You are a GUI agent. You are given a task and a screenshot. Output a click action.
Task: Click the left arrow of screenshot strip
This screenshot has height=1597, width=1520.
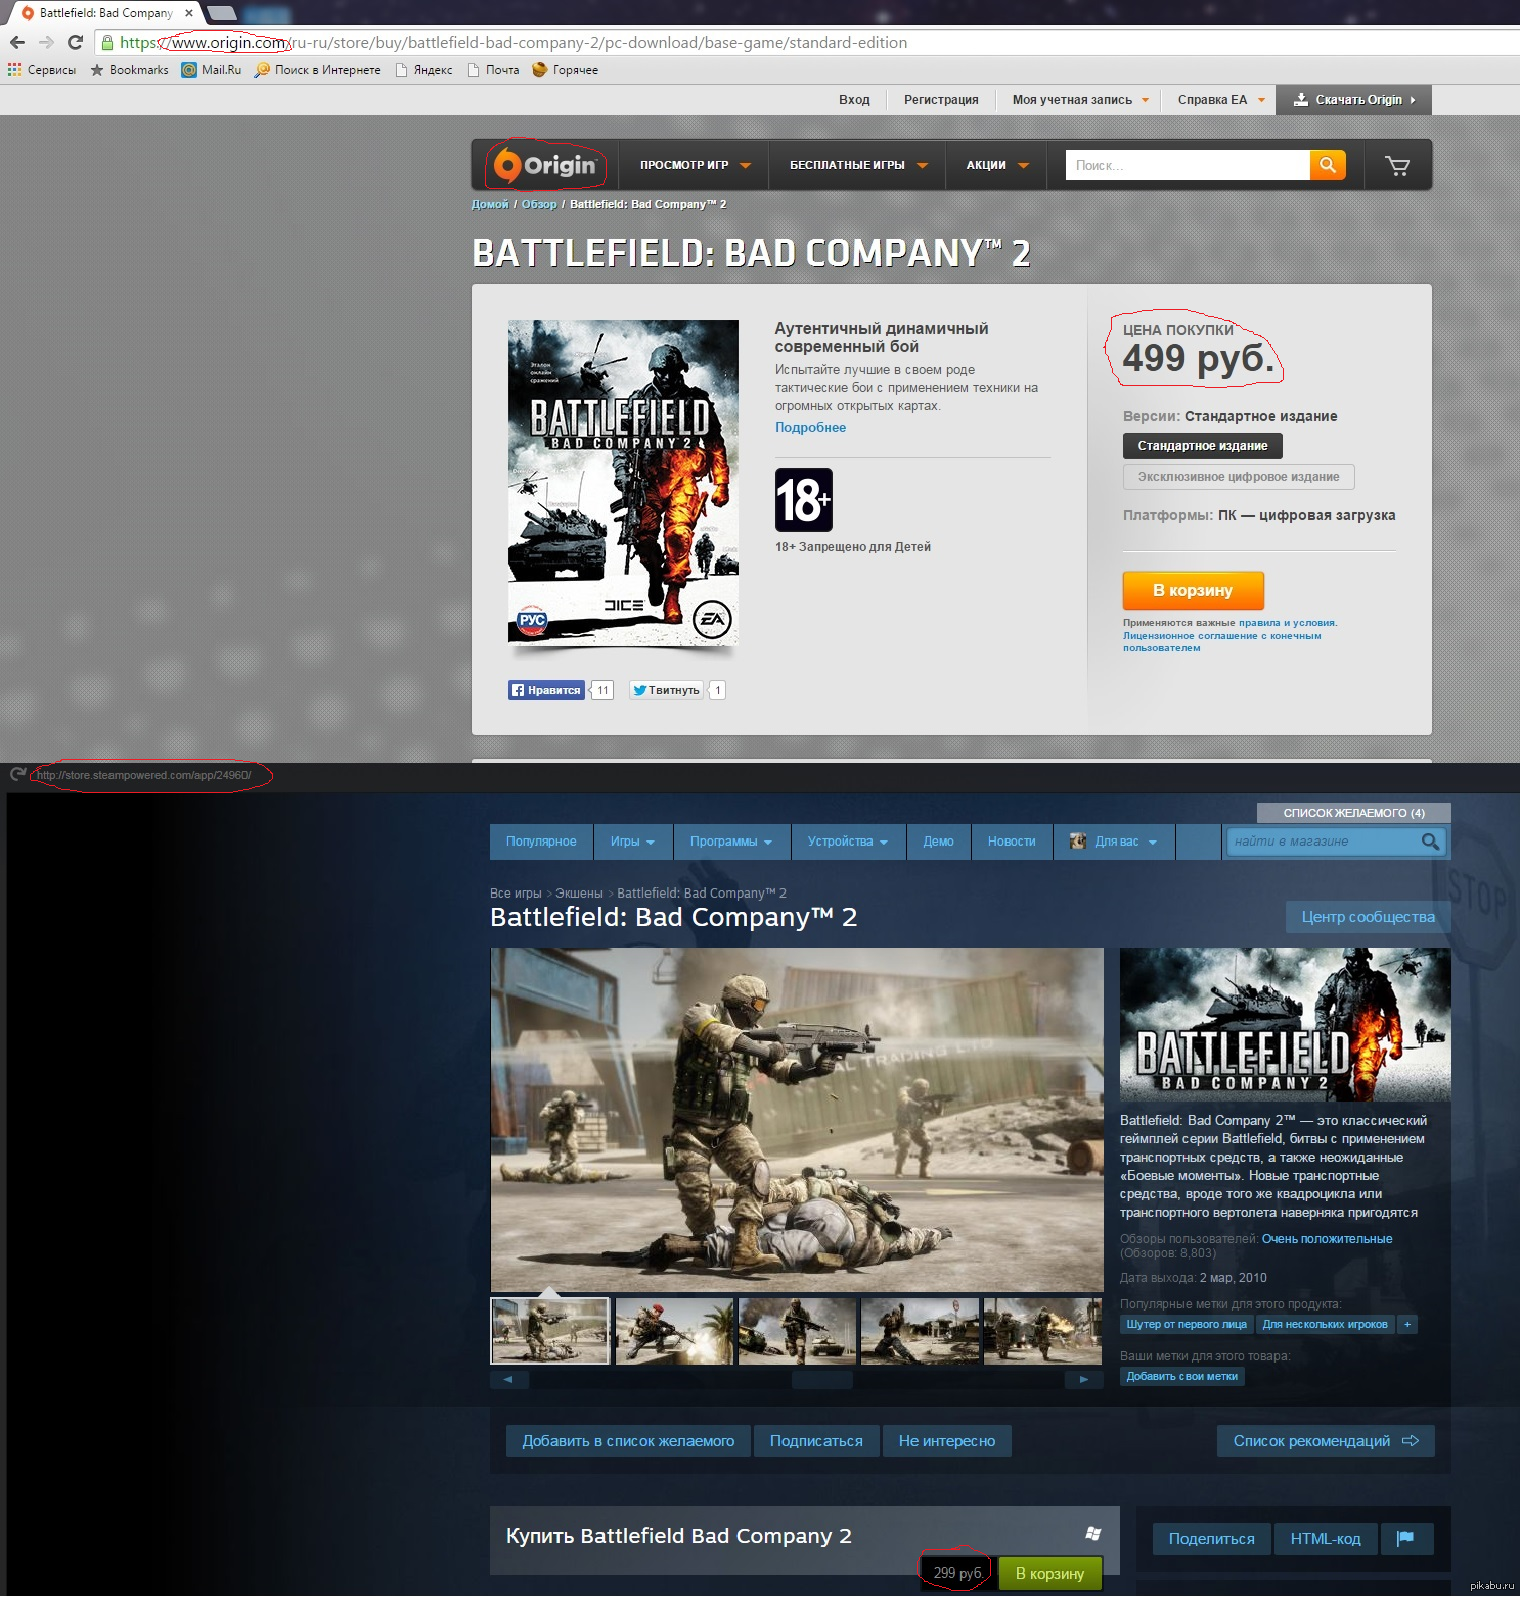pyautogui.click(x=508, y=1379)
